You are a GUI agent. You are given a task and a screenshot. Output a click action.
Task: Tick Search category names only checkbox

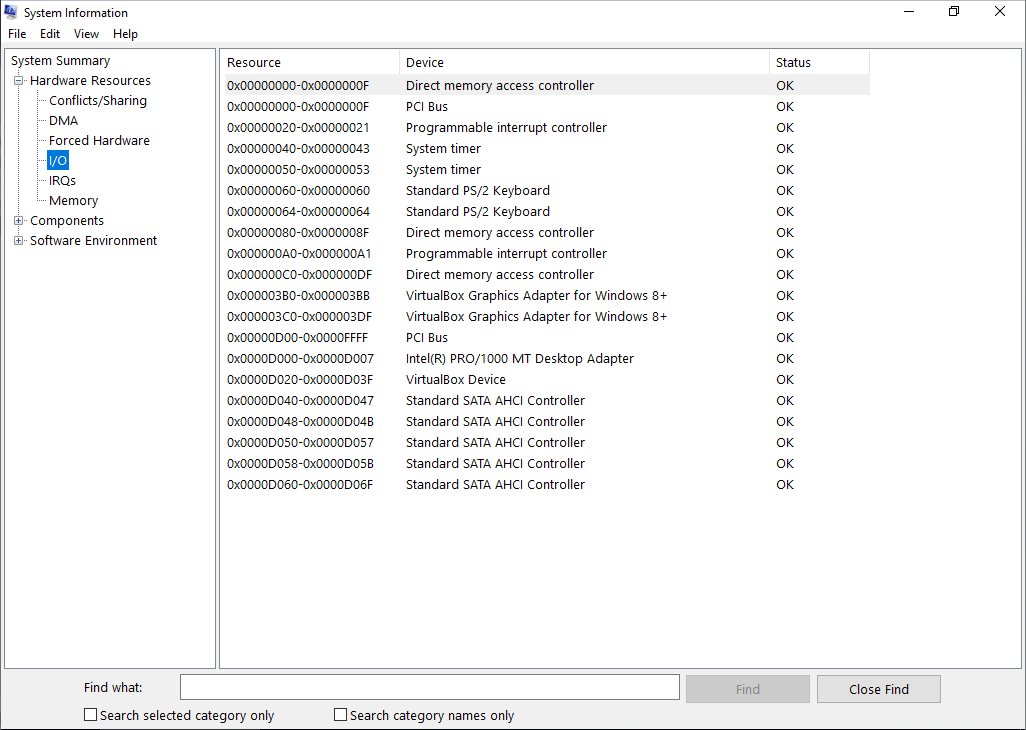340,715
